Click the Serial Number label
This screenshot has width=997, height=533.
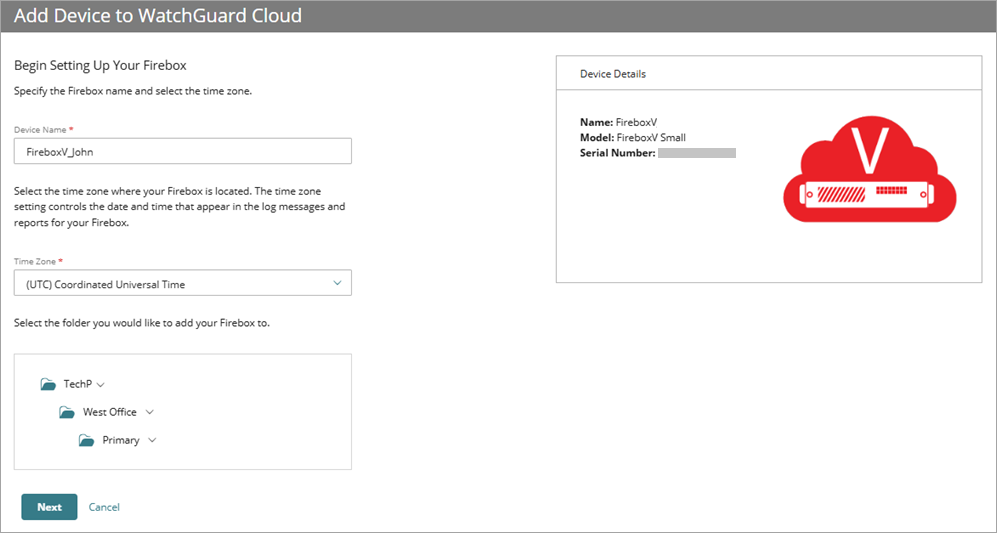coord(617,153)
